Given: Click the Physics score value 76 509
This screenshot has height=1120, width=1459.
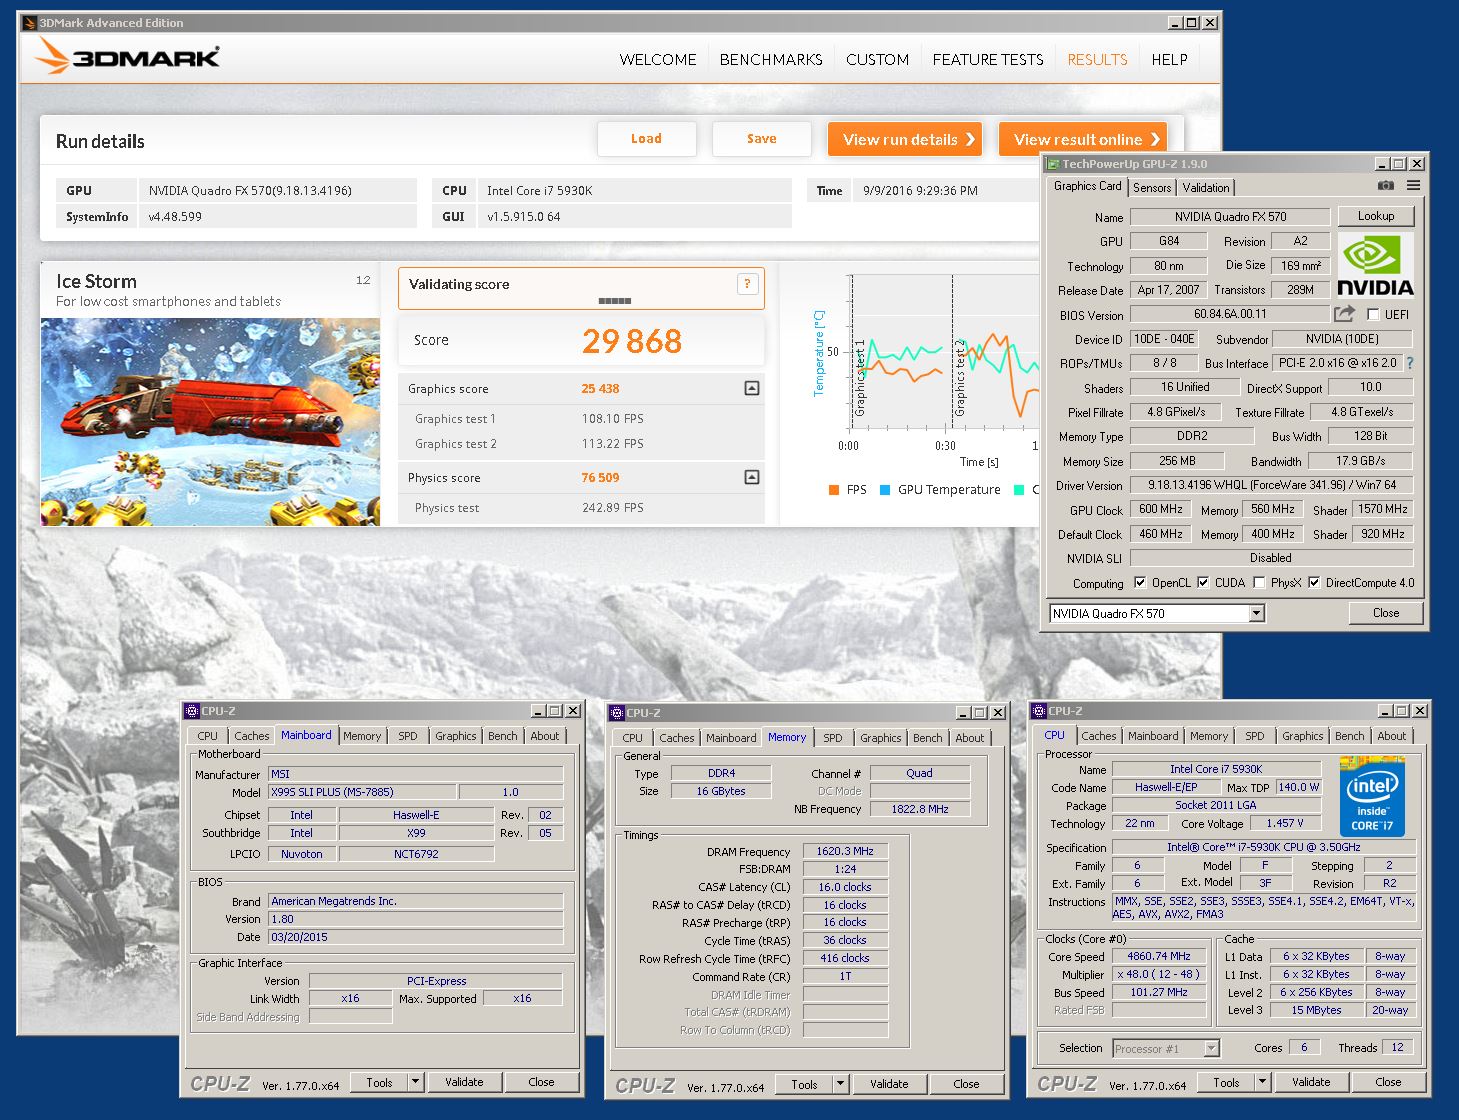Looking at the screenshot, I should (600, 478).
